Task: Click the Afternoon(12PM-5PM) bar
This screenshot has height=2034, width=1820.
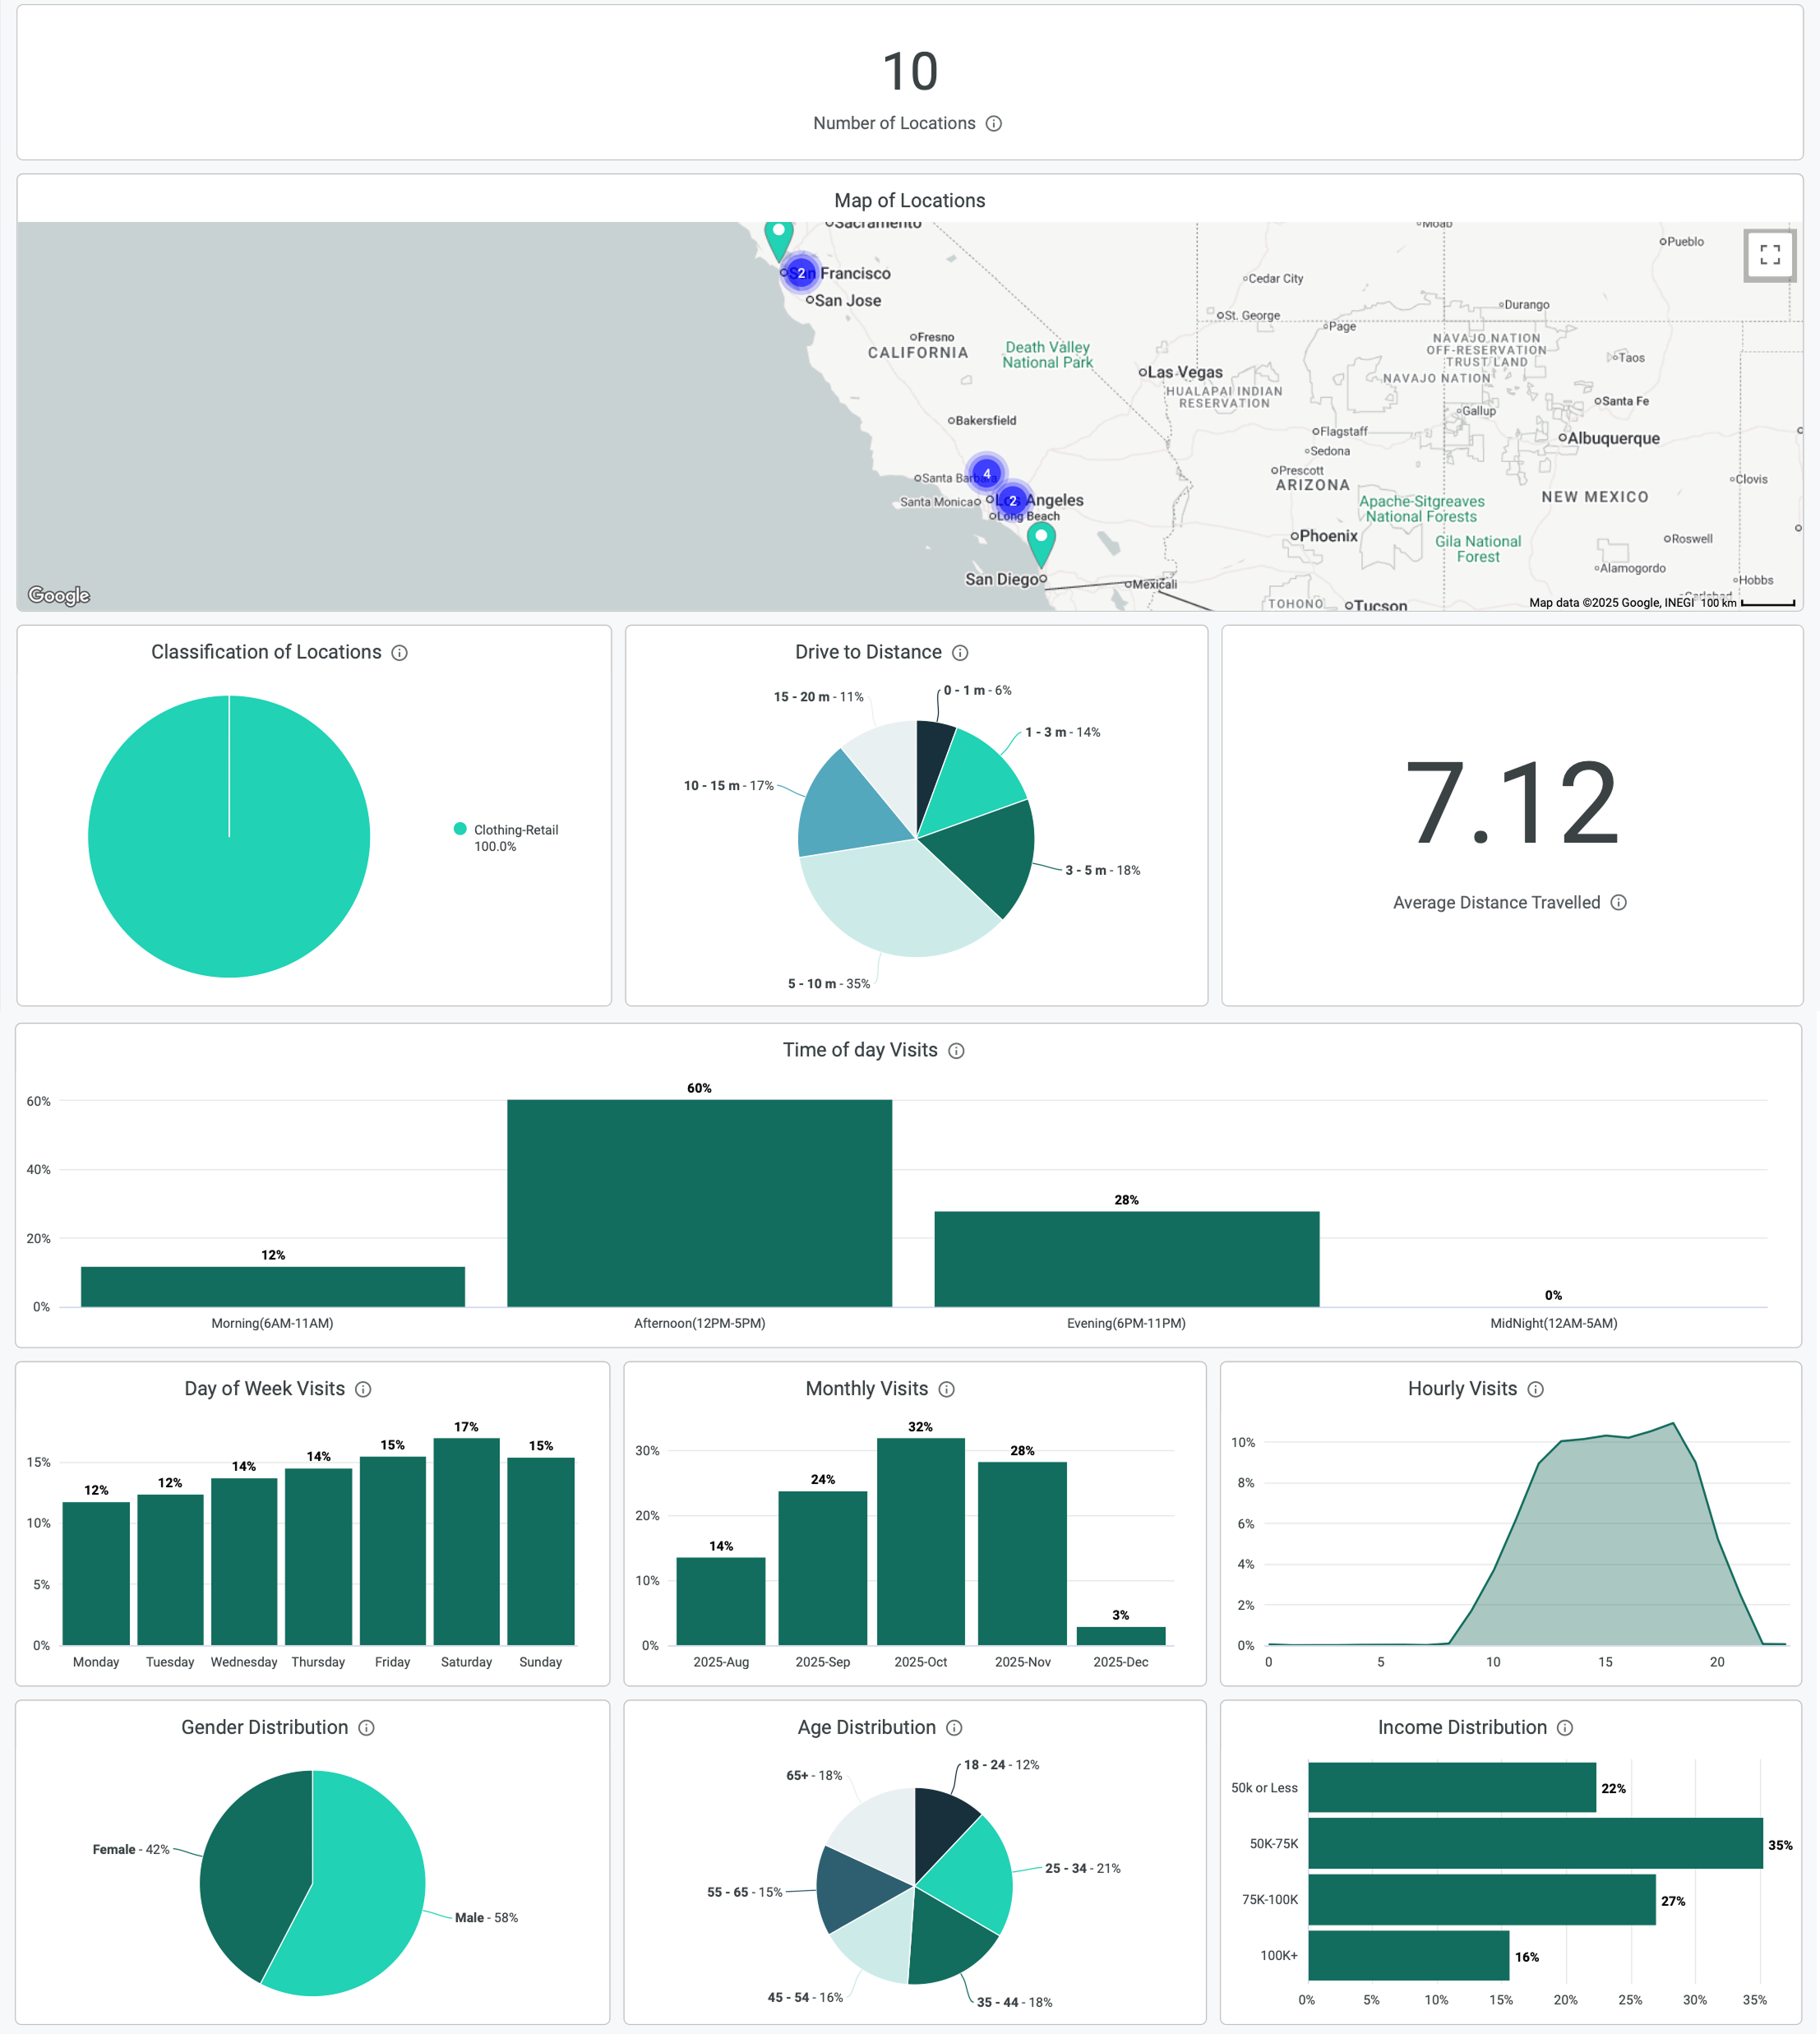Action: [699, 1202]
